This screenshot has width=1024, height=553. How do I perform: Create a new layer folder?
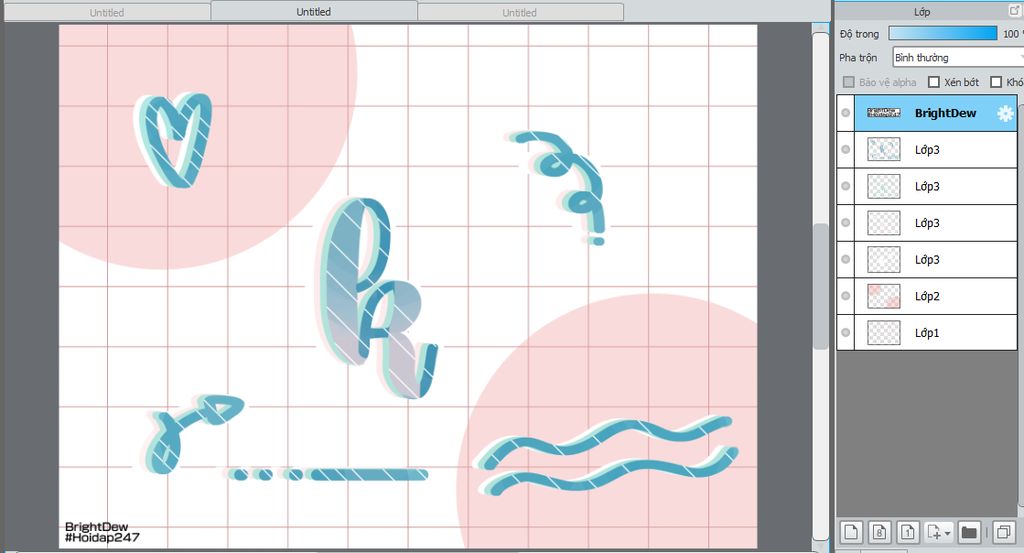coord(969,532)
